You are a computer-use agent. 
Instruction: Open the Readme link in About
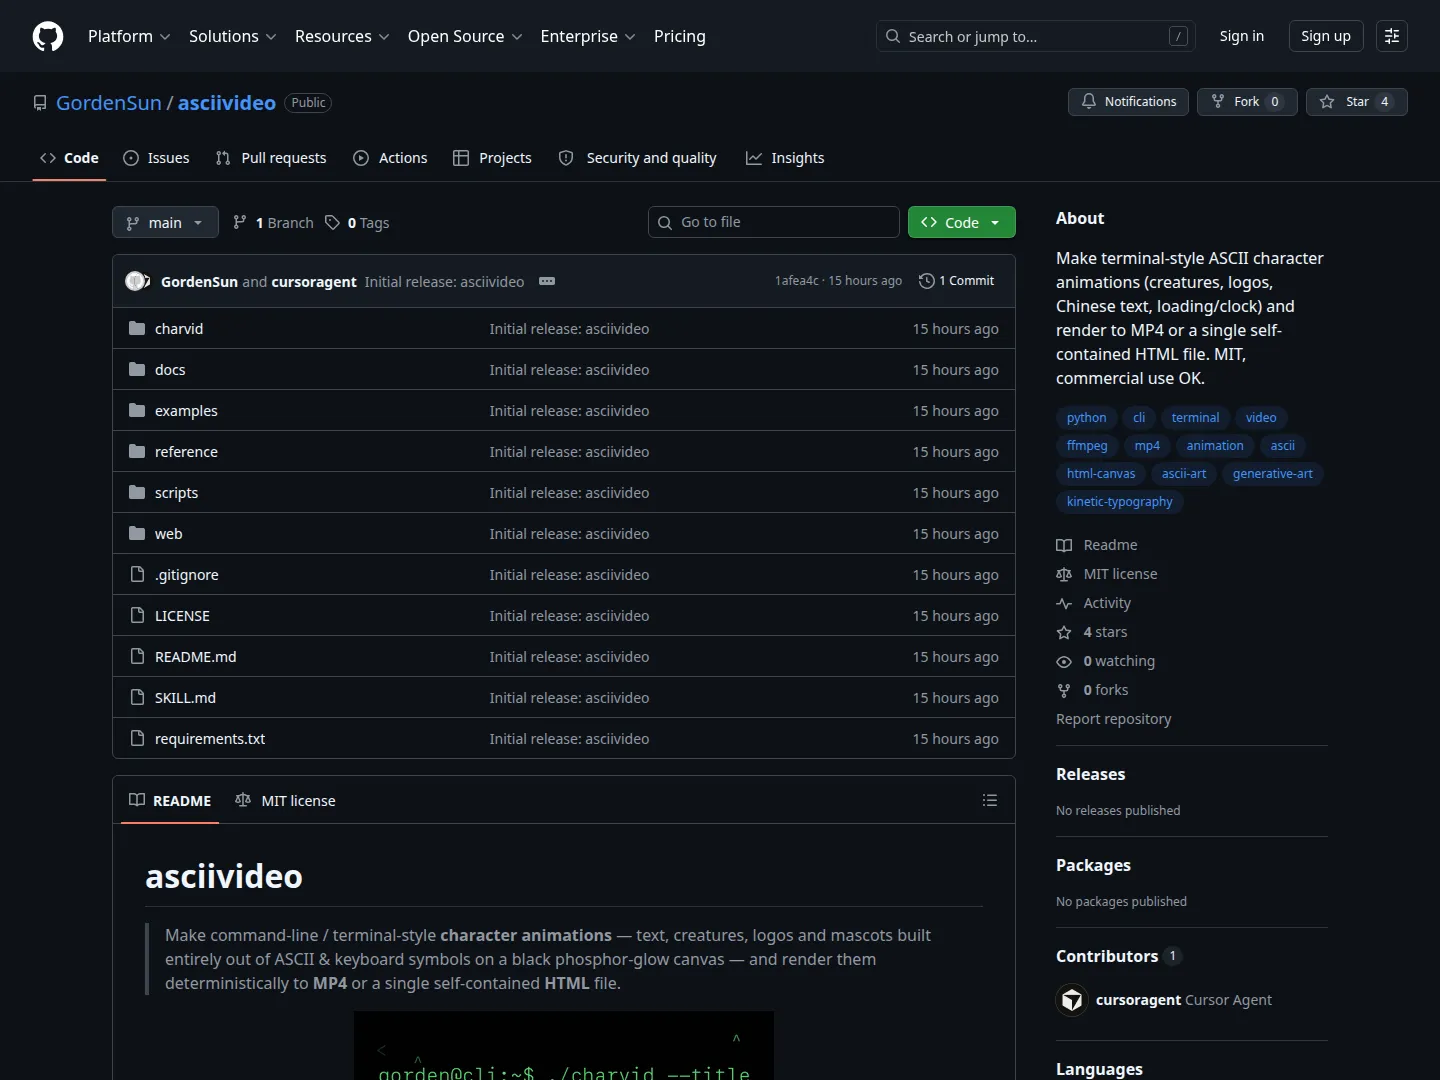click(x=1097, y=545)
